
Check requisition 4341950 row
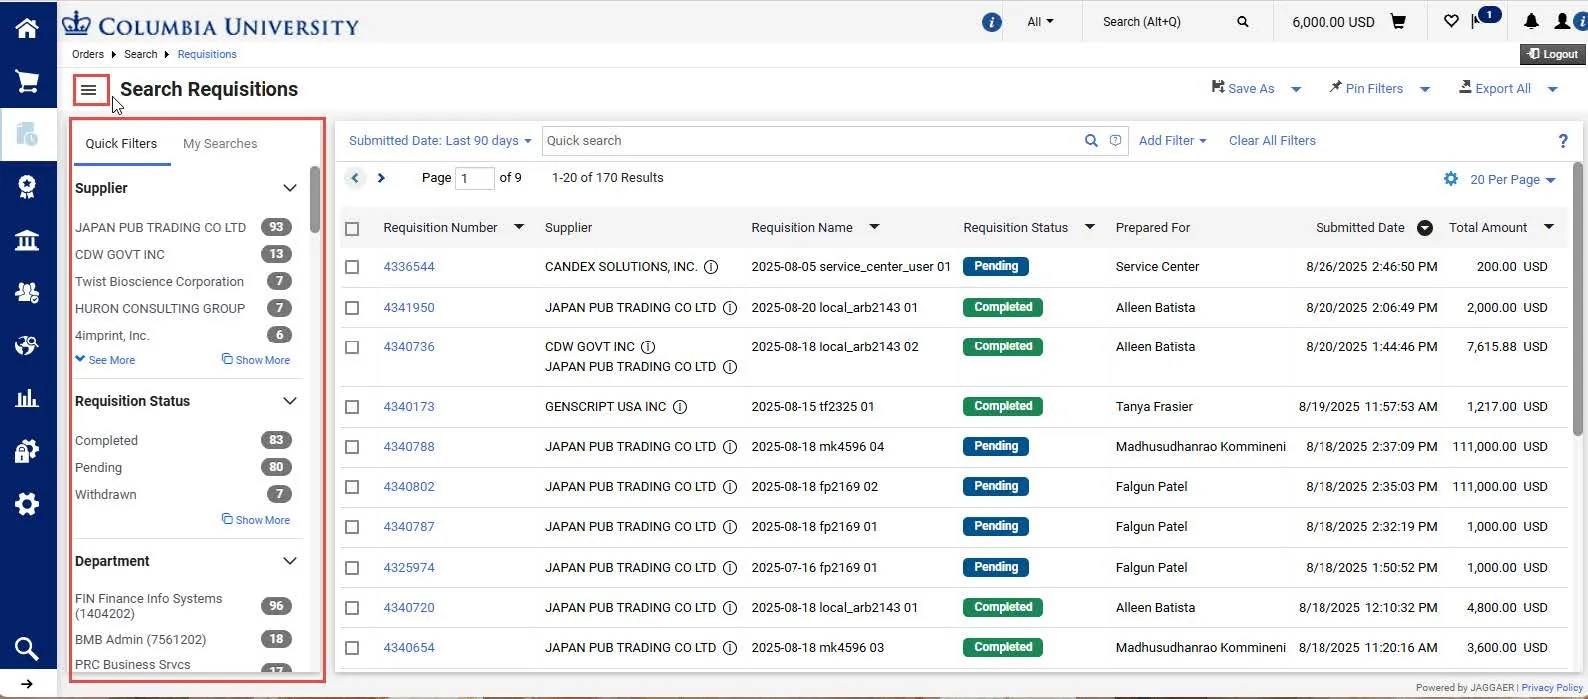352,308
